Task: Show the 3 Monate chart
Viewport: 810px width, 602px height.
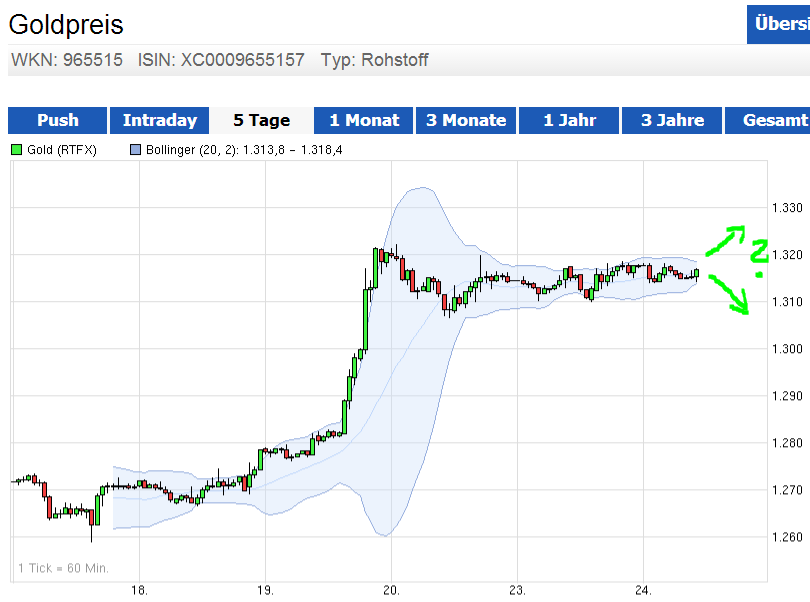Action: (x=466, y=120)
